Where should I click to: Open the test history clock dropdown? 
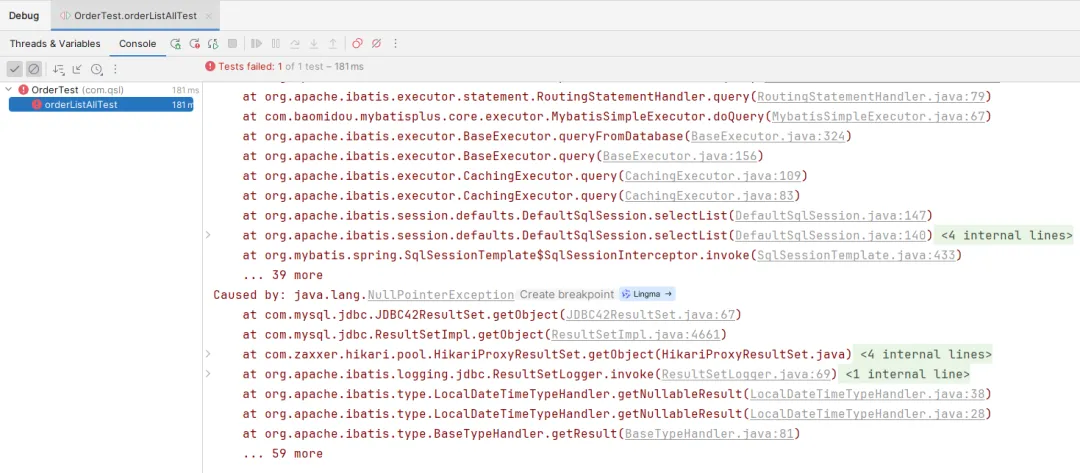(x=96, y=69)
